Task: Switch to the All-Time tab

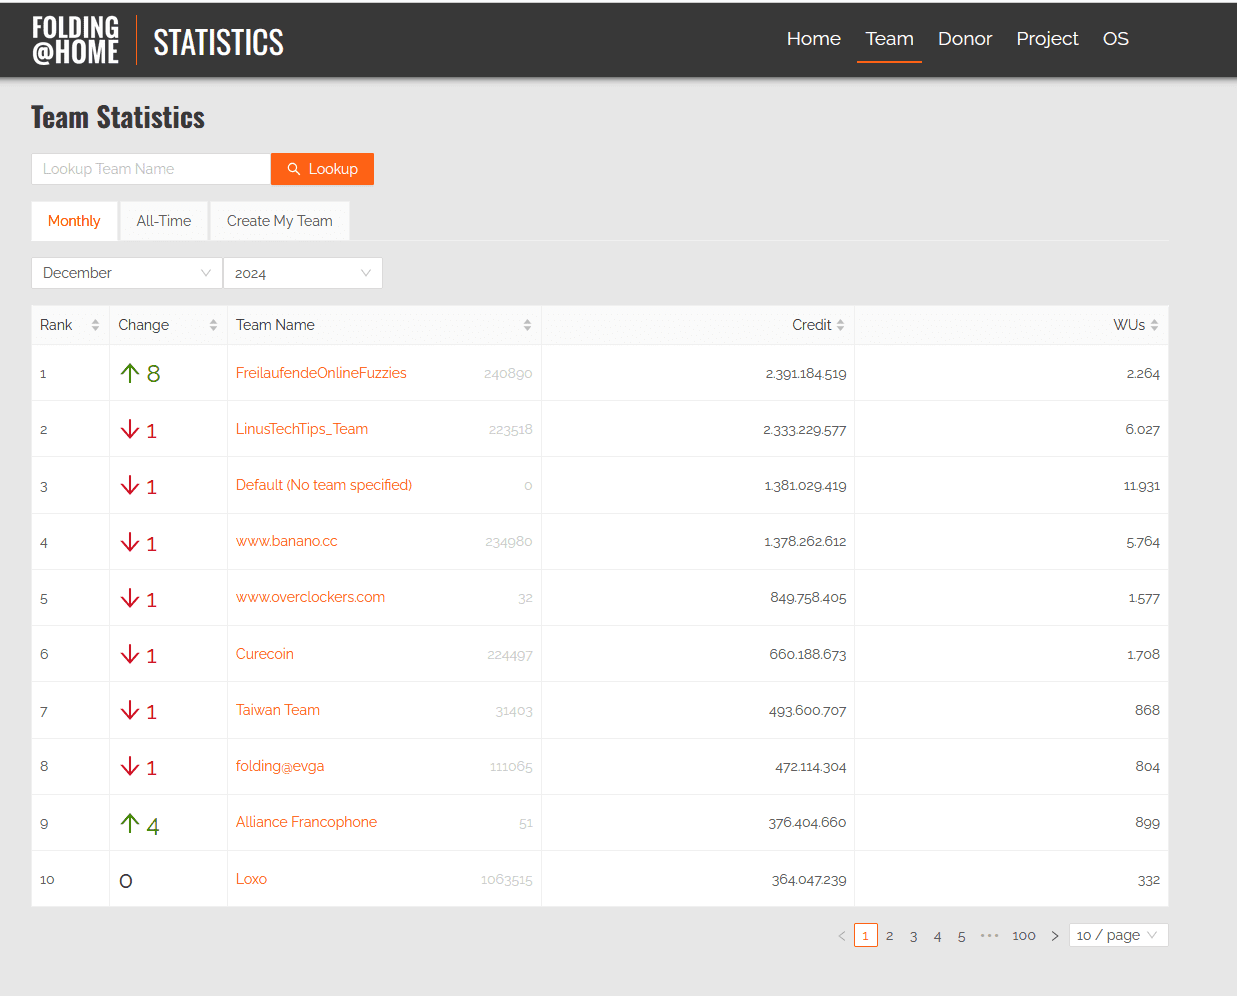Action: (x=164, y=221)
